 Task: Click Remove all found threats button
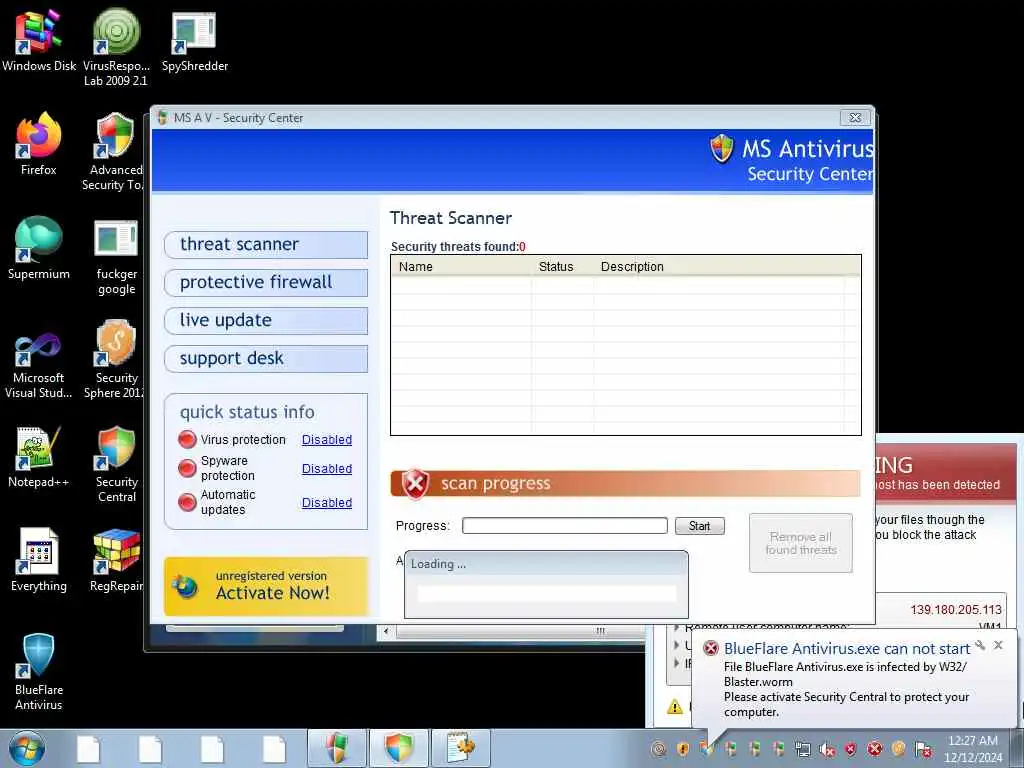[801, 543]
